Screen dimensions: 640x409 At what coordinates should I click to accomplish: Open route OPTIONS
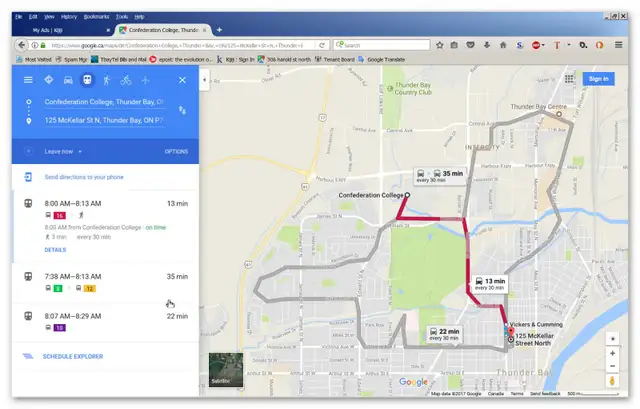point(176,151)
